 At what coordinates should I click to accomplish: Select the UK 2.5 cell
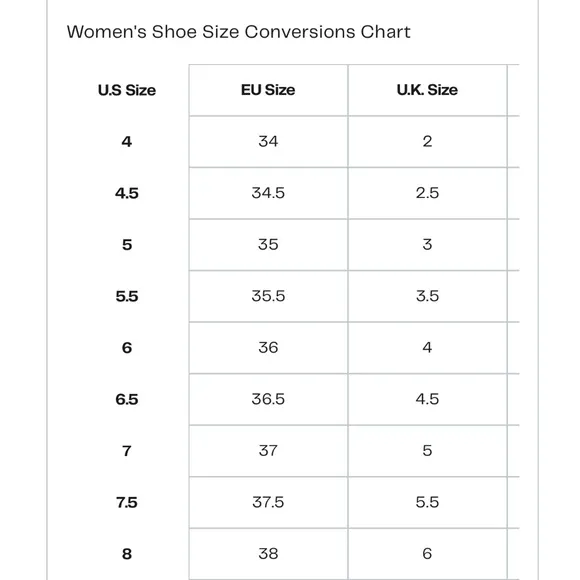427,193
